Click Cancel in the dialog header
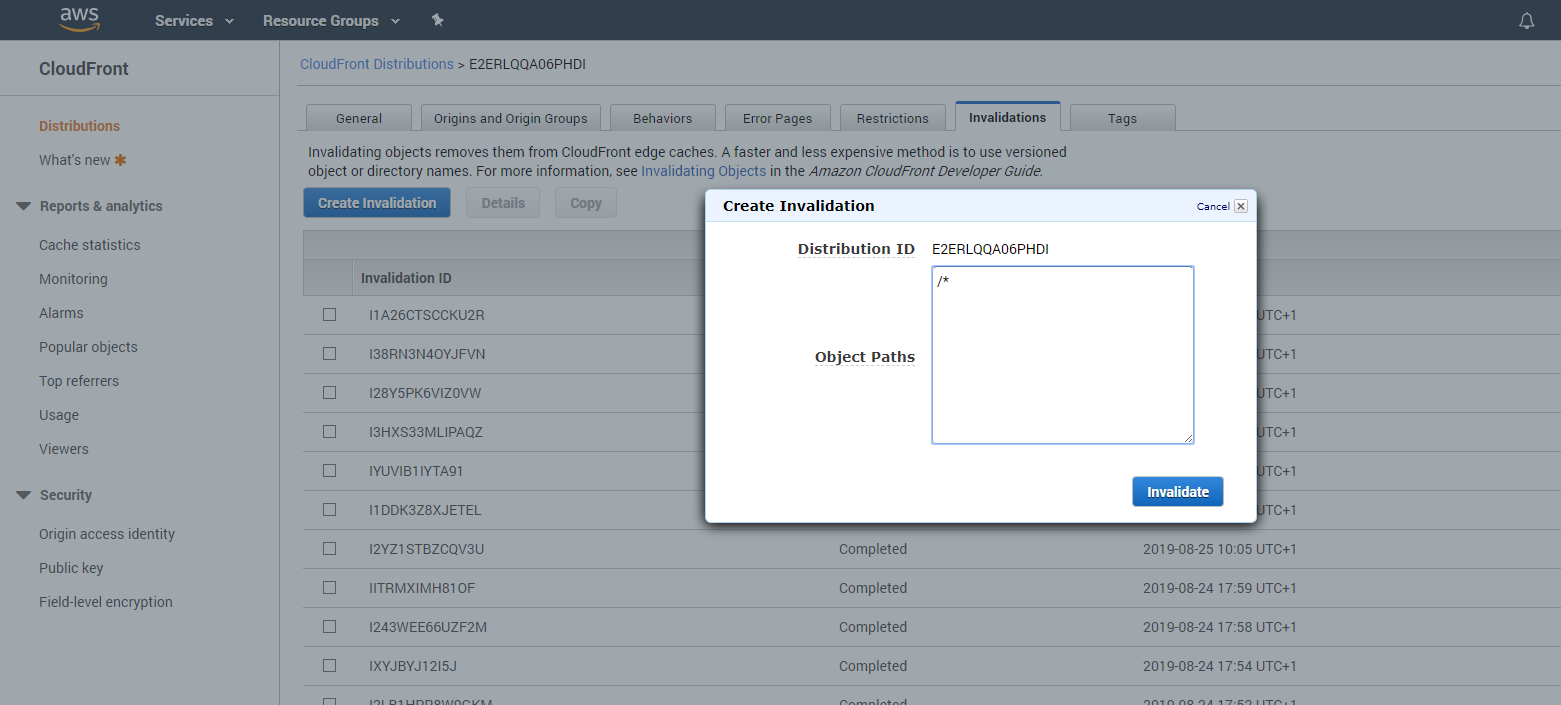The width and height of the screenshot is (1561, 705). [1213, 206]
